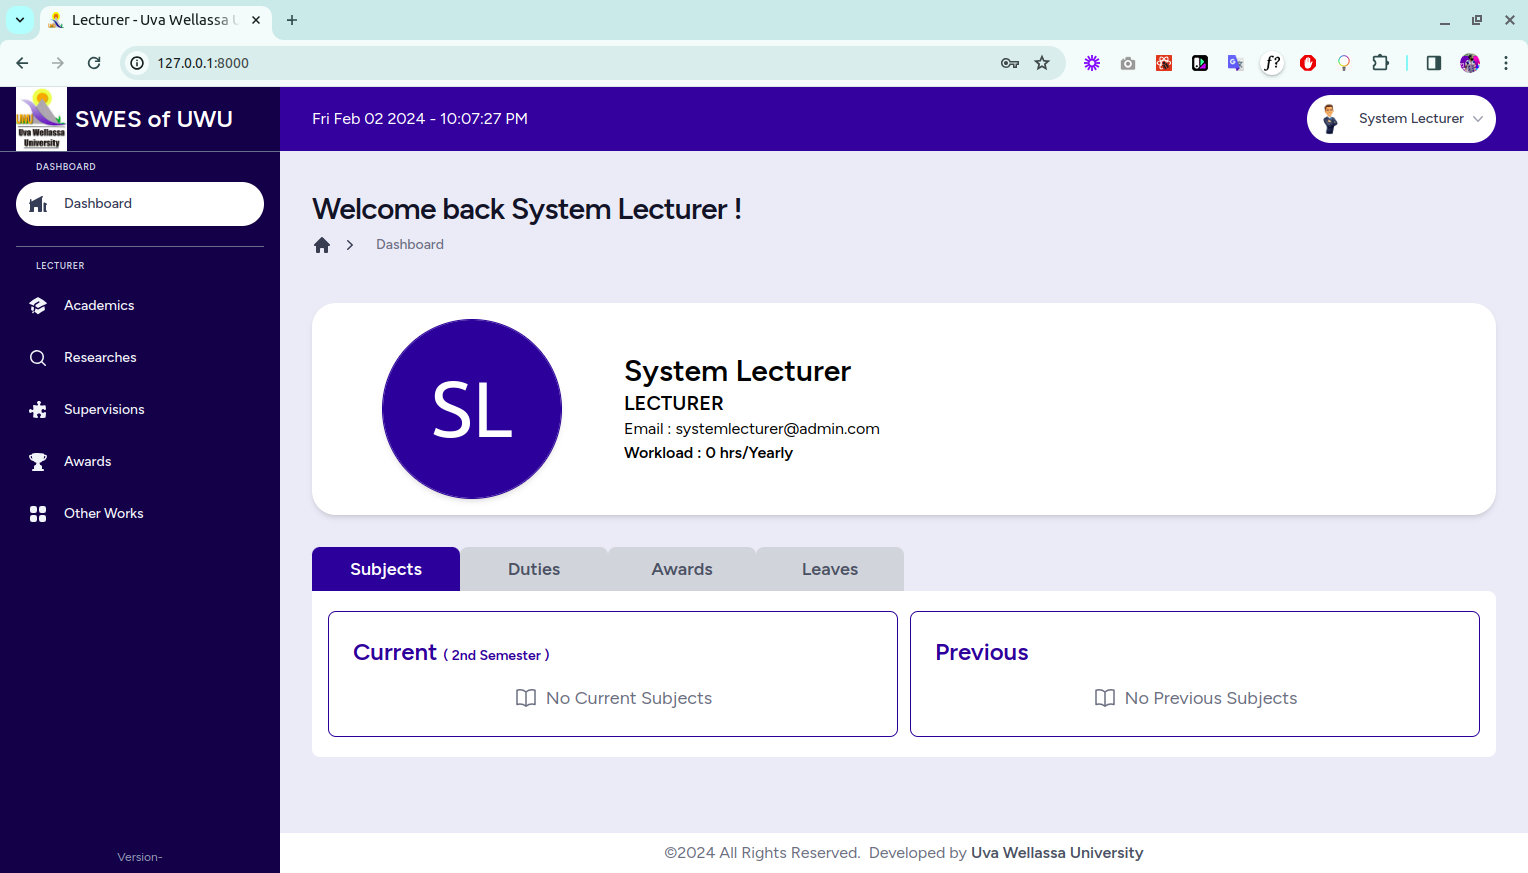Open the tab search dropdown arrow

(20, 20)
